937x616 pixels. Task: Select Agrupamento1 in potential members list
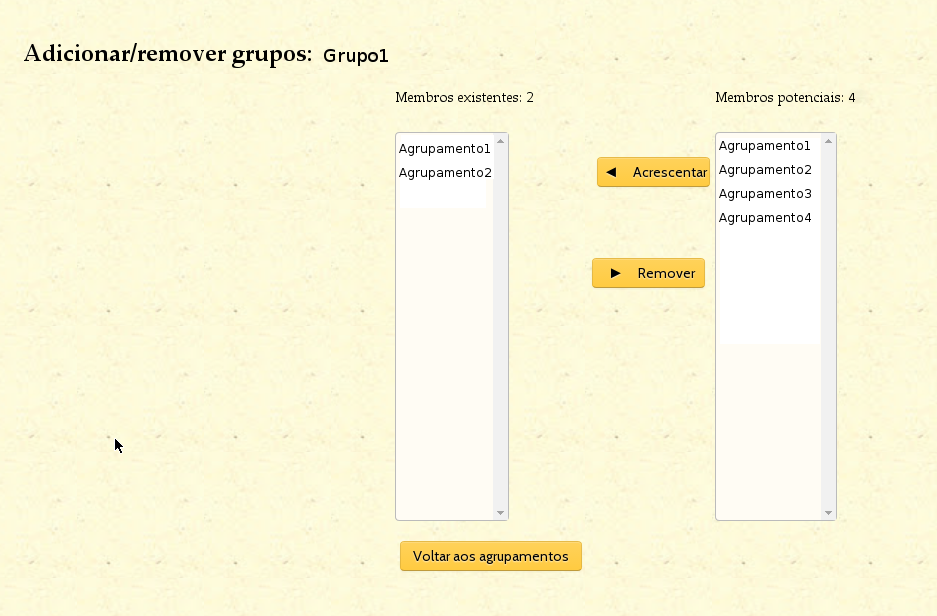(764, 146)
